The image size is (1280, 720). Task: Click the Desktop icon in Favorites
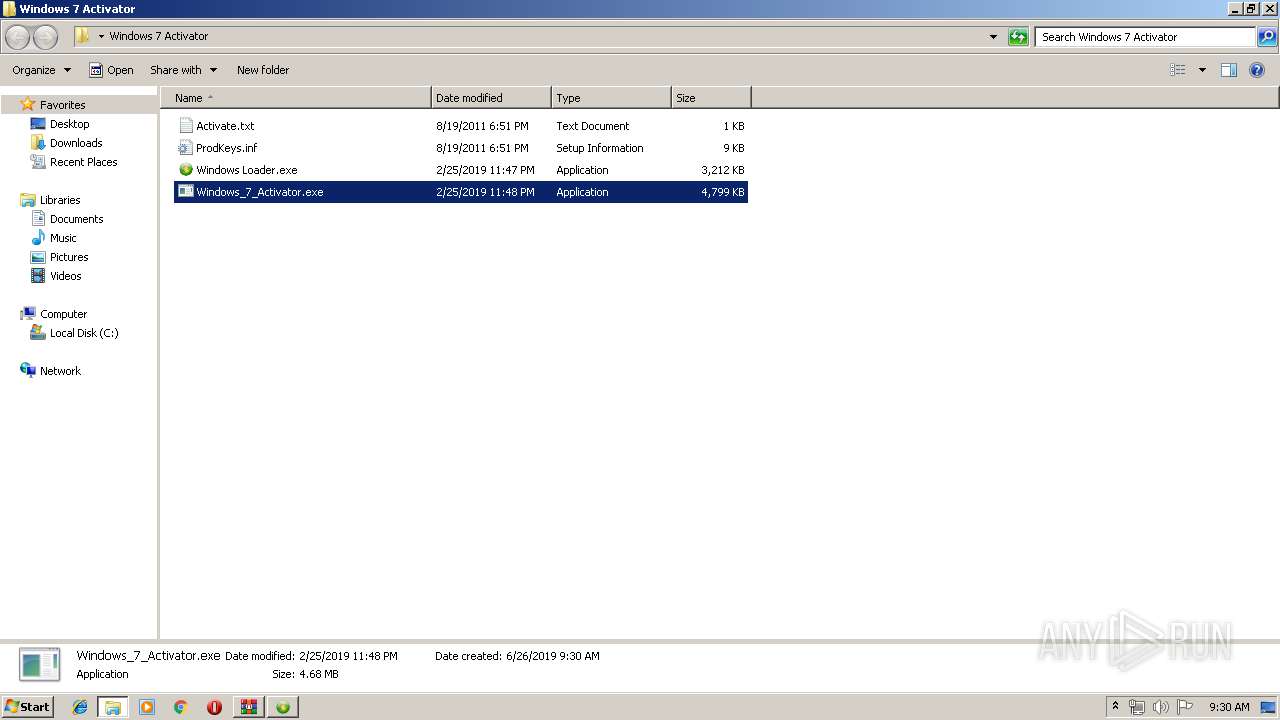tap(38, 124)
